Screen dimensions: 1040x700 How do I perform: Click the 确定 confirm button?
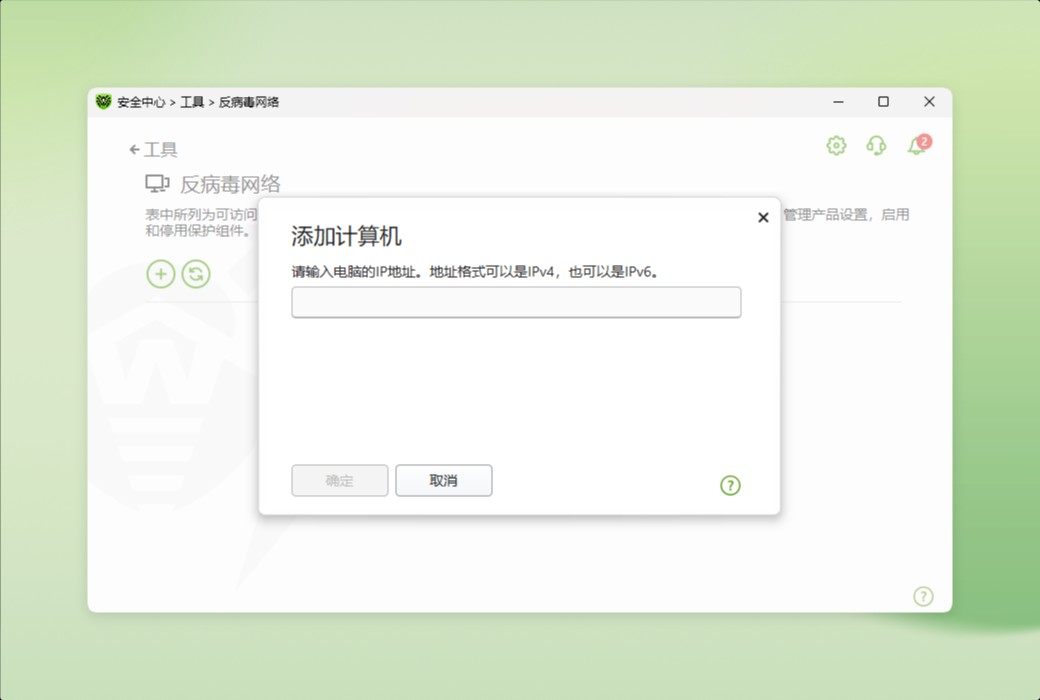[x=339, y=480]
